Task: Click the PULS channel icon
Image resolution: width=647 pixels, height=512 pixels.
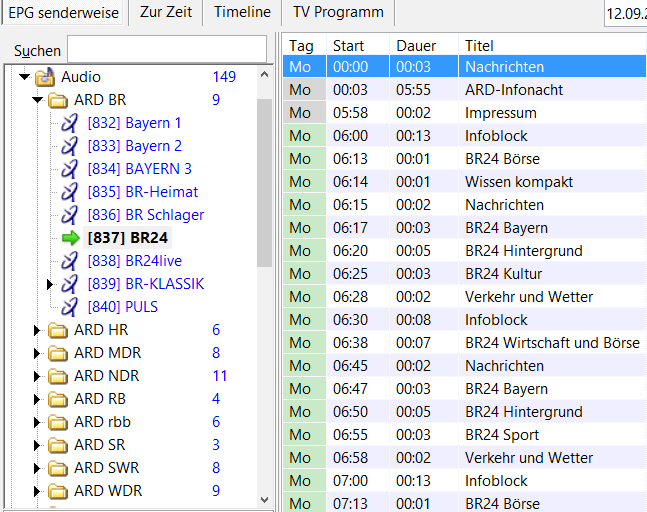Action: coord(69,307)
